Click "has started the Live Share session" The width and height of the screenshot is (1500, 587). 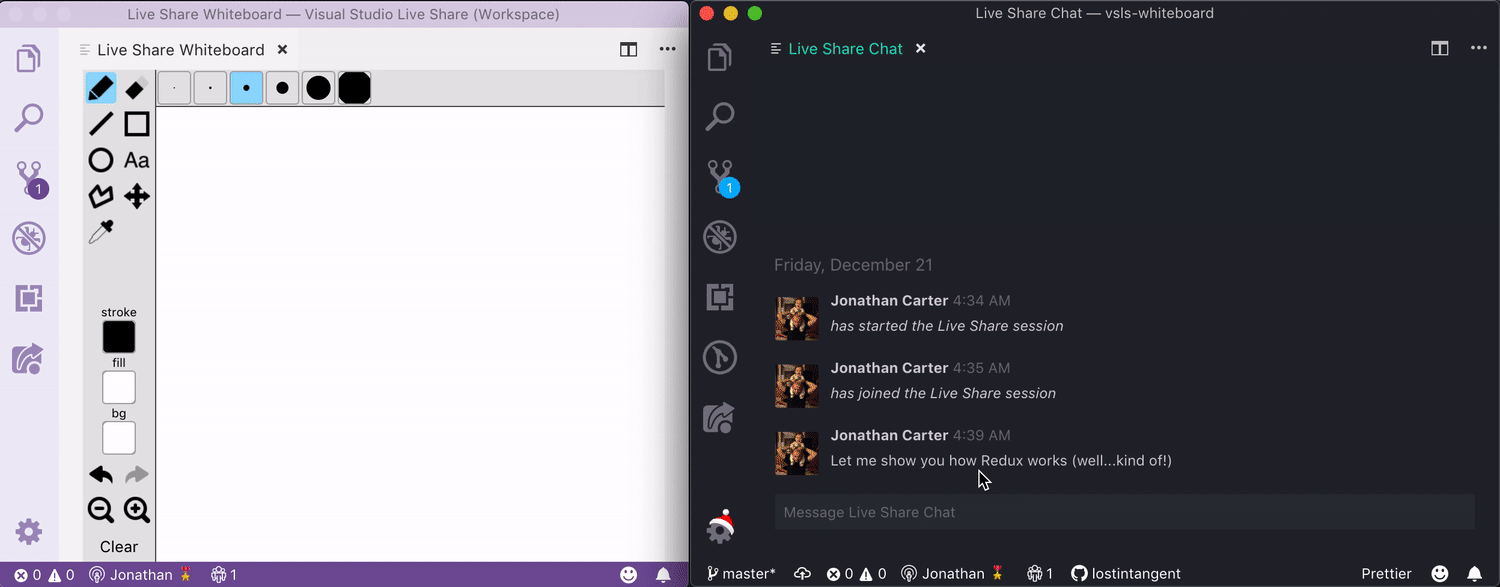click(x=947, y=326)
